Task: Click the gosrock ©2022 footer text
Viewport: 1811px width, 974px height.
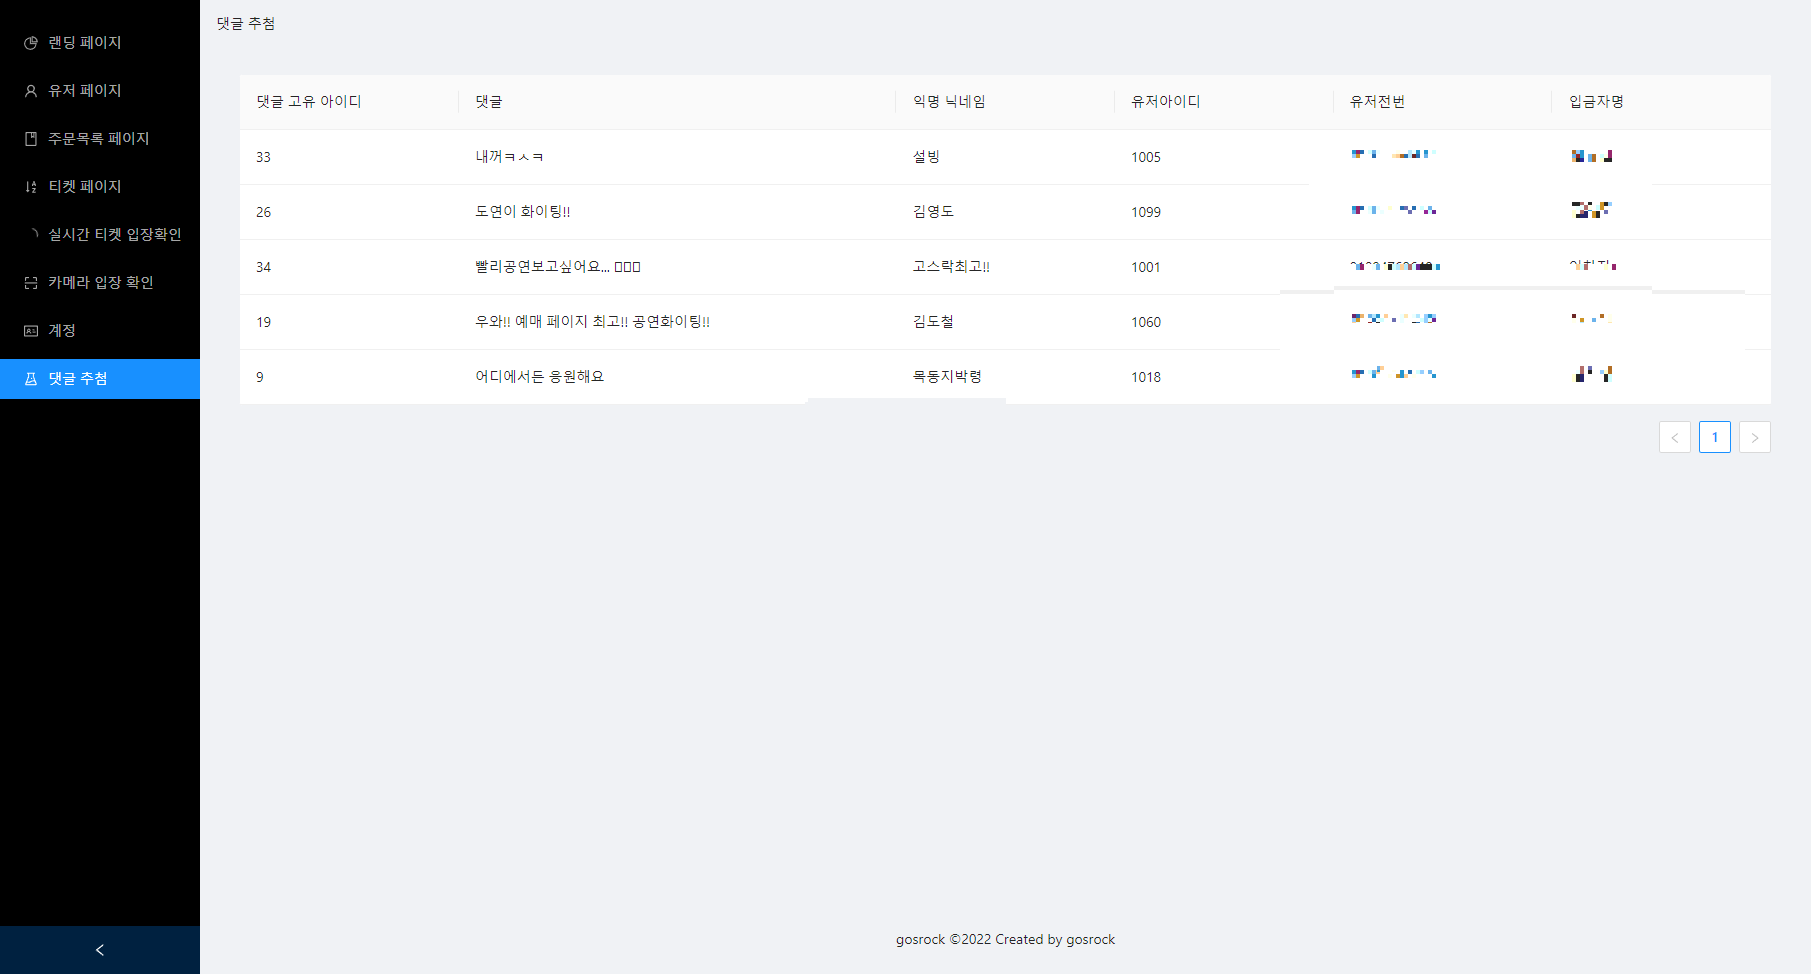Action: coord(1005,940)
